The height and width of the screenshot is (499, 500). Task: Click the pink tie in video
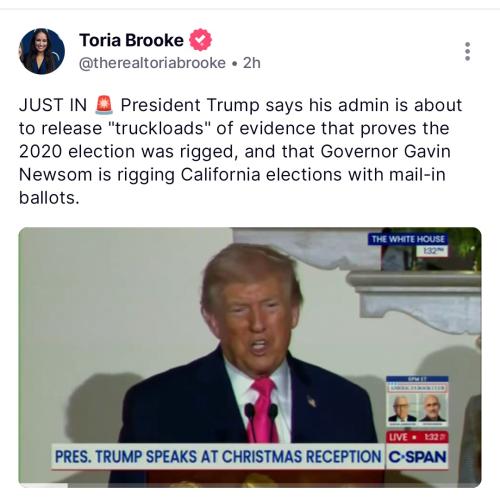click(264, 410)
